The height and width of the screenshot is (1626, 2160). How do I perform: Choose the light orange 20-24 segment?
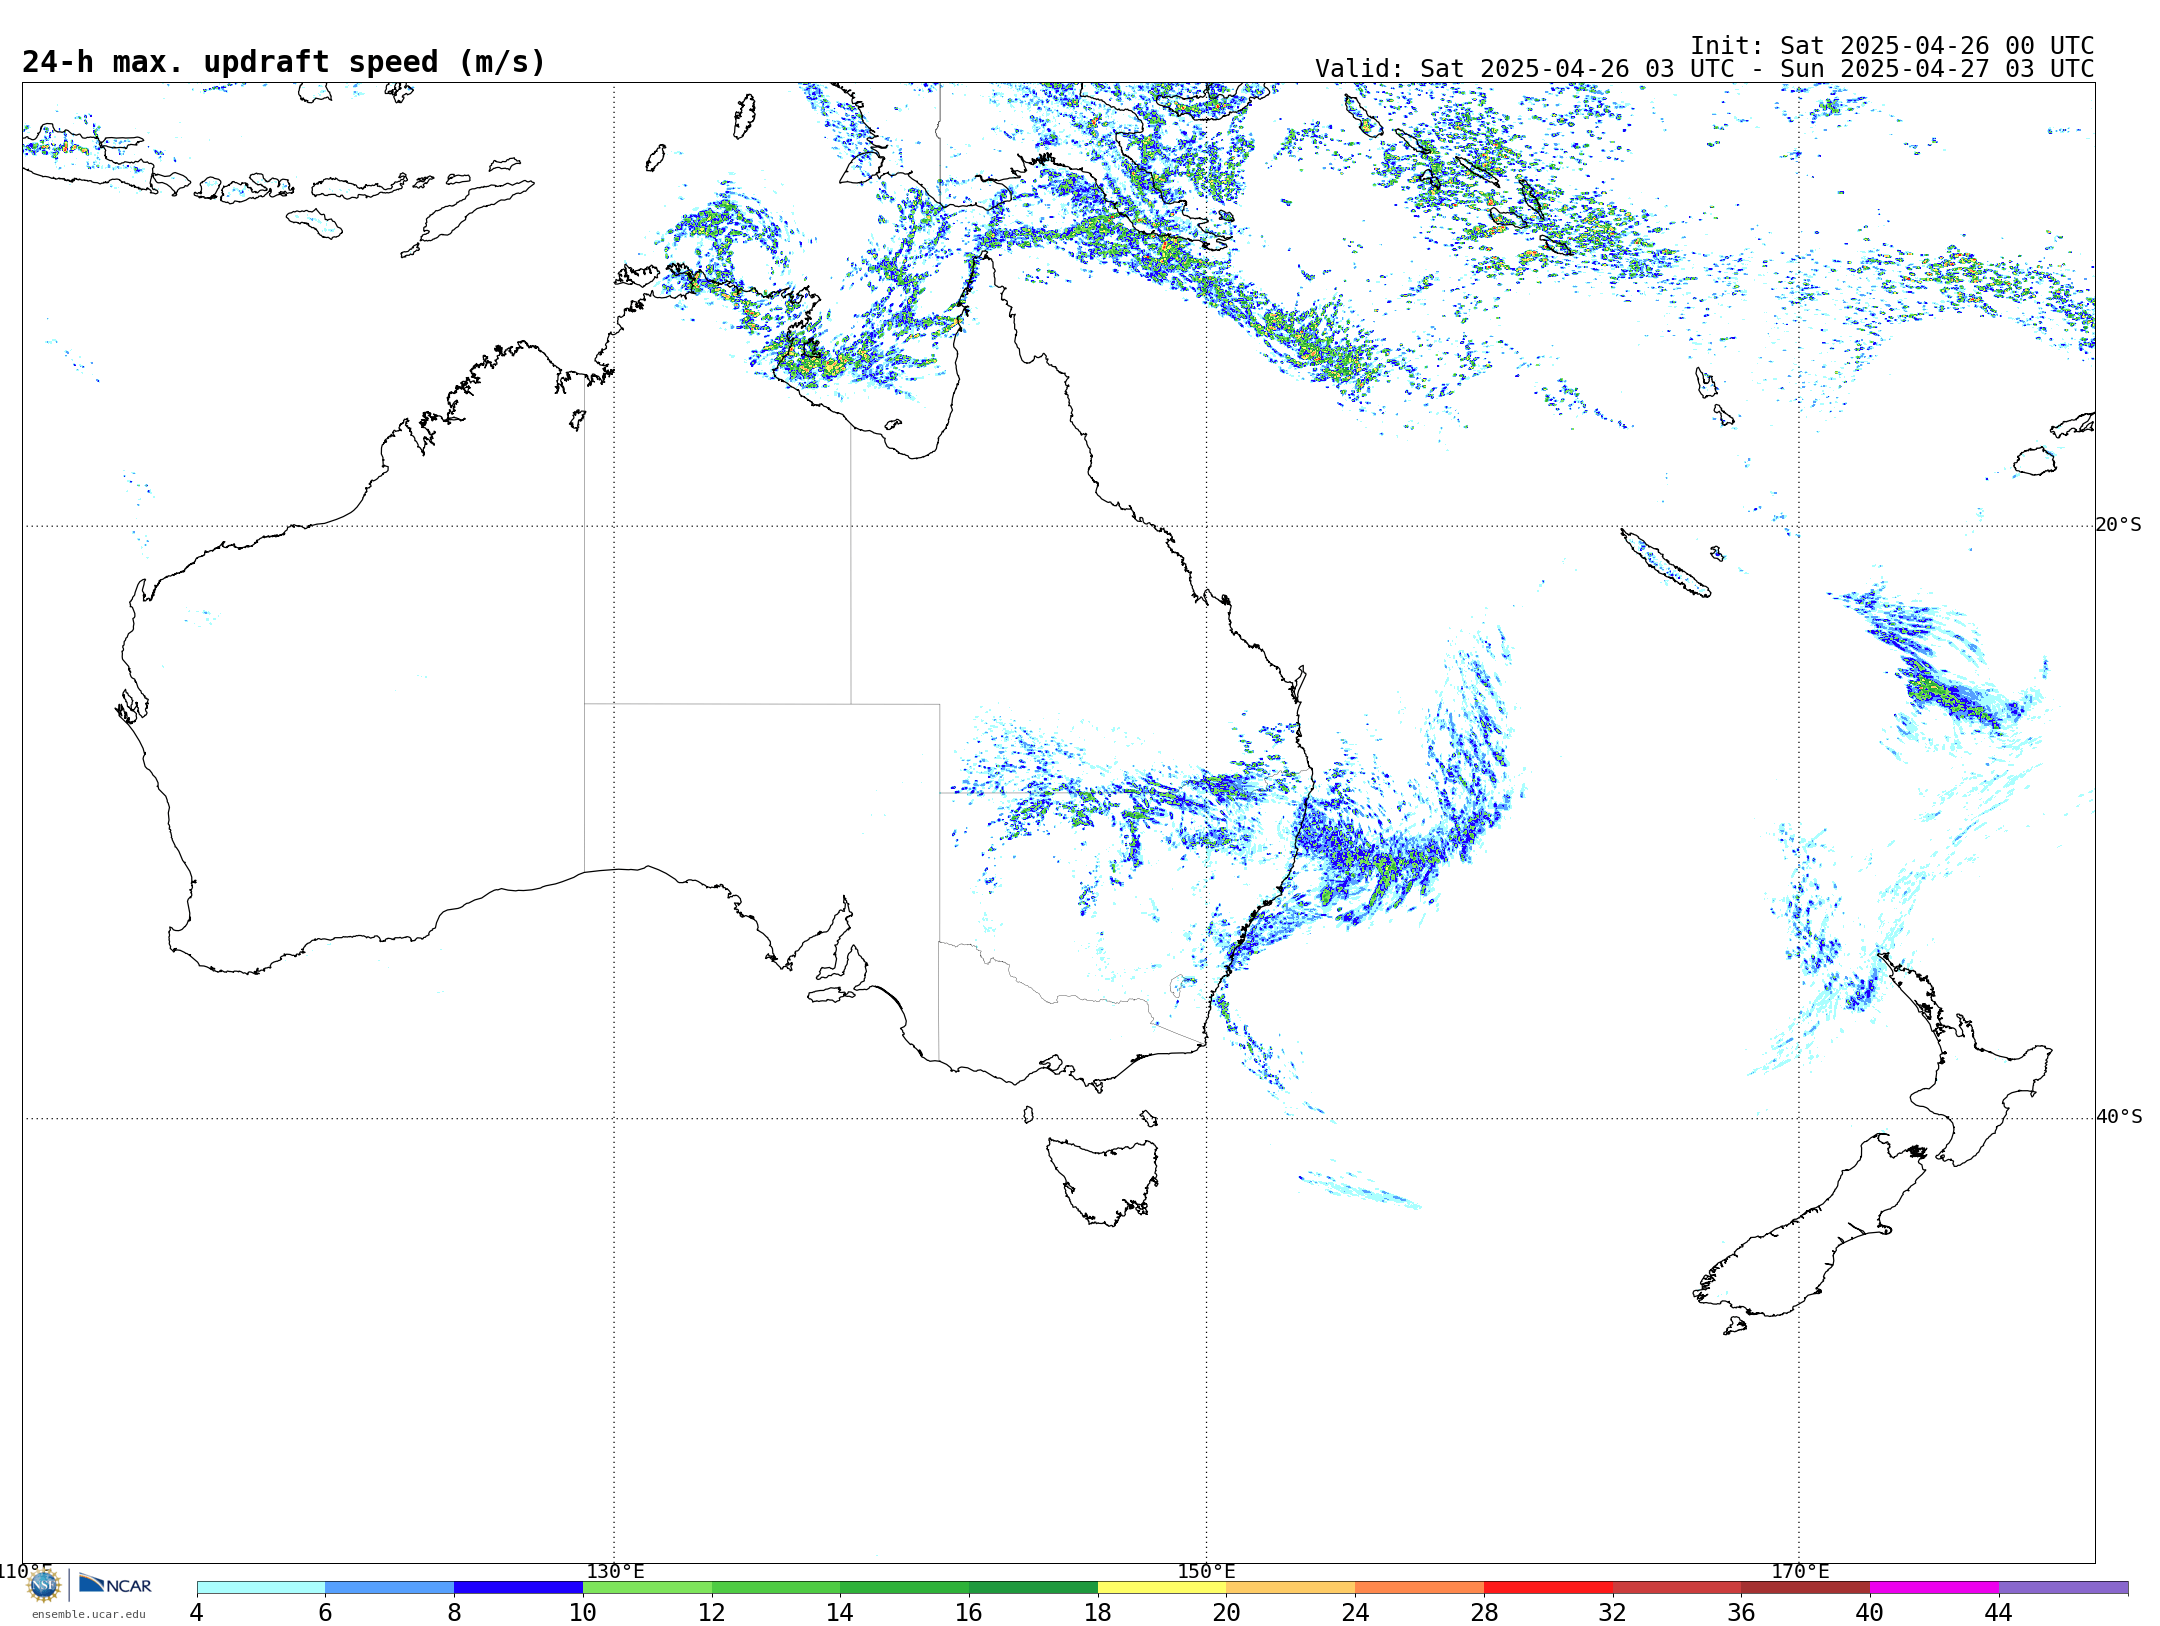tap(1291, 1588)
